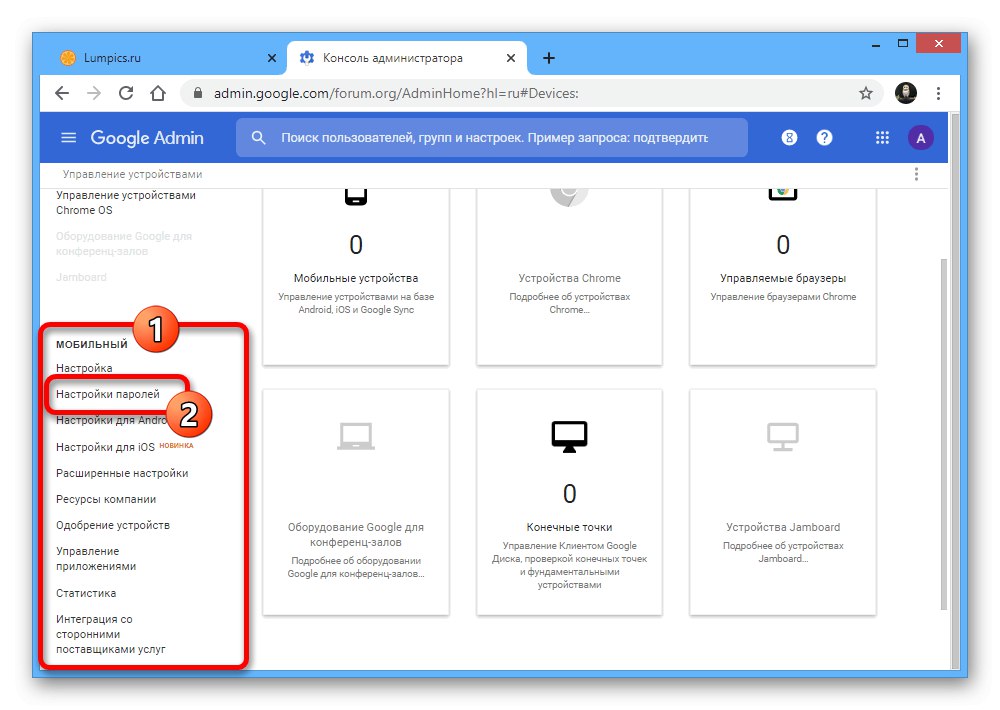
Task: Open the Google Admin hamburger menu
Action: [68, 138]
